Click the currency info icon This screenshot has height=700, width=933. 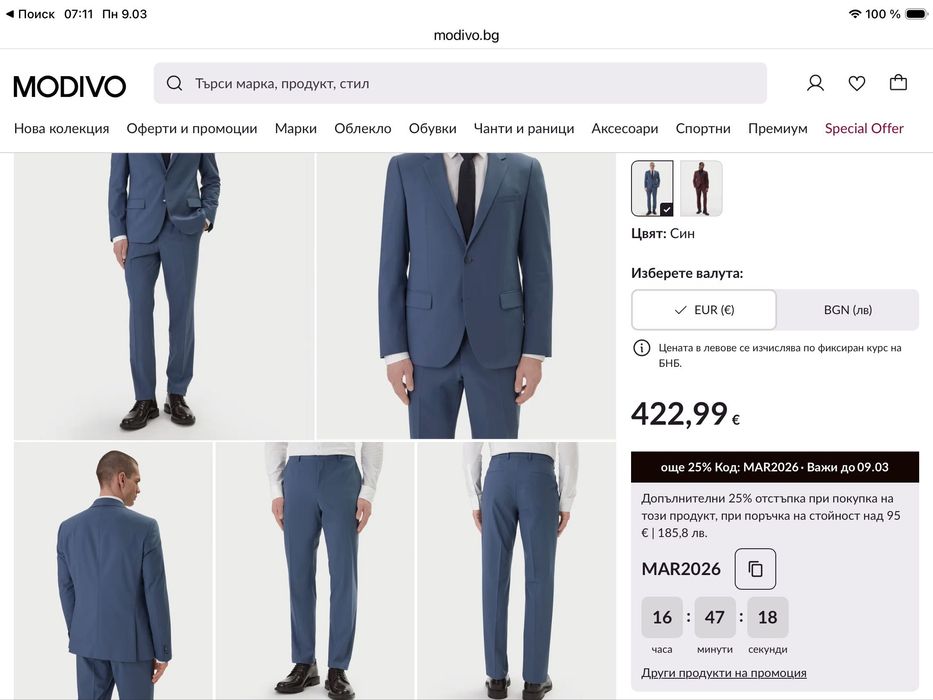[641, 348]
